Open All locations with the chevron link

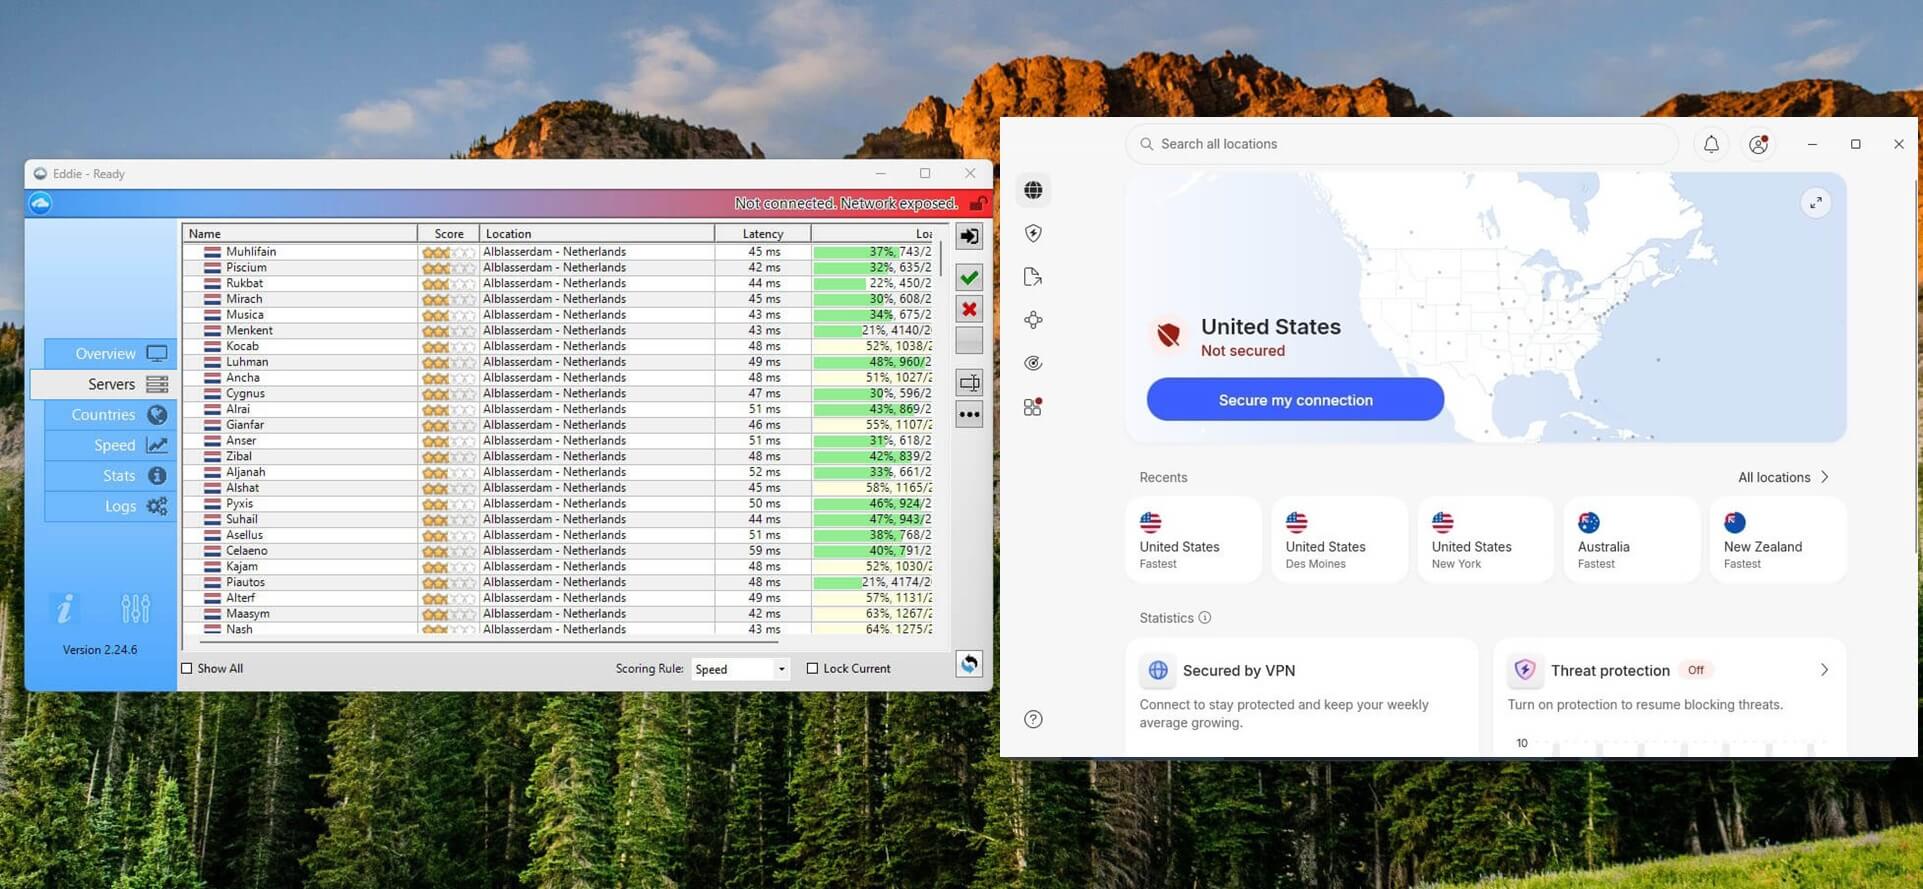(x=1783, y=477)
